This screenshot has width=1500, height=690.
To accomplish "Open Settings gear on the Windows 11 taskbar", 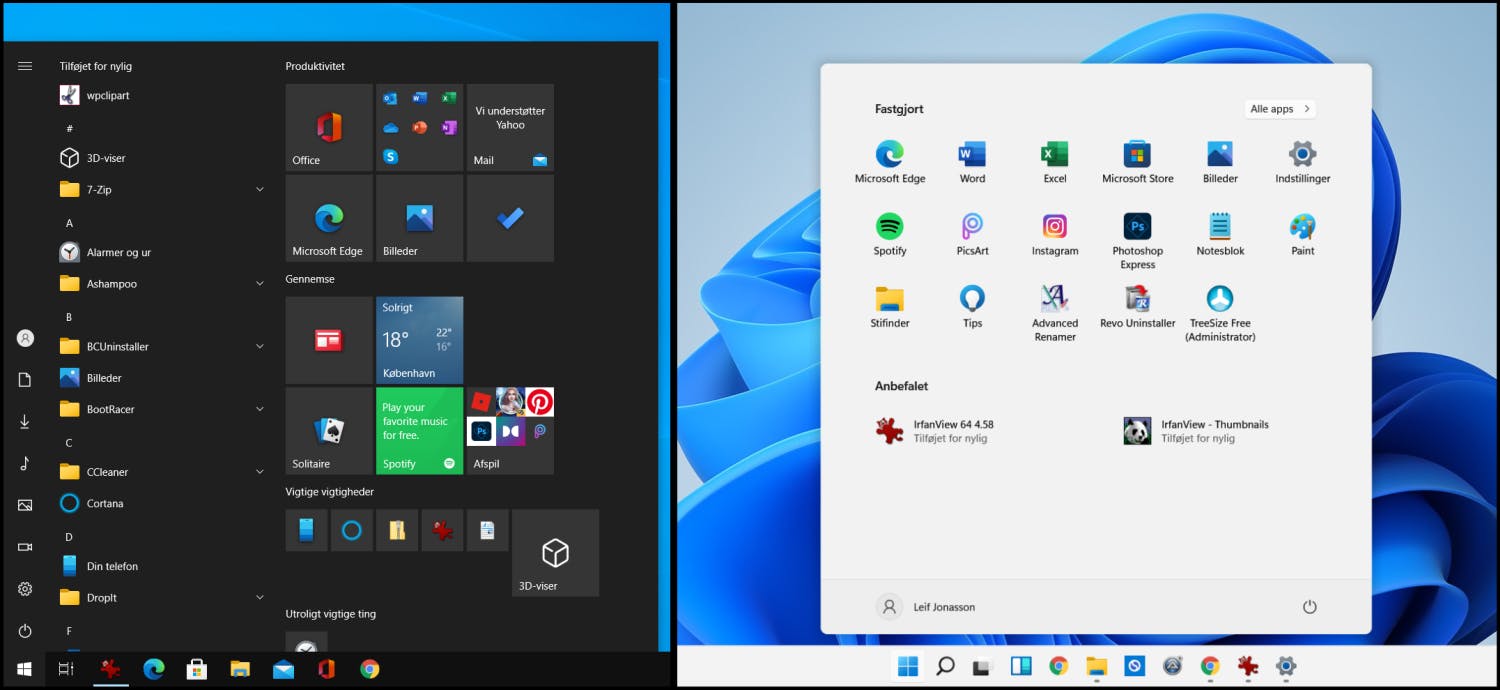I will point(1285,666).
